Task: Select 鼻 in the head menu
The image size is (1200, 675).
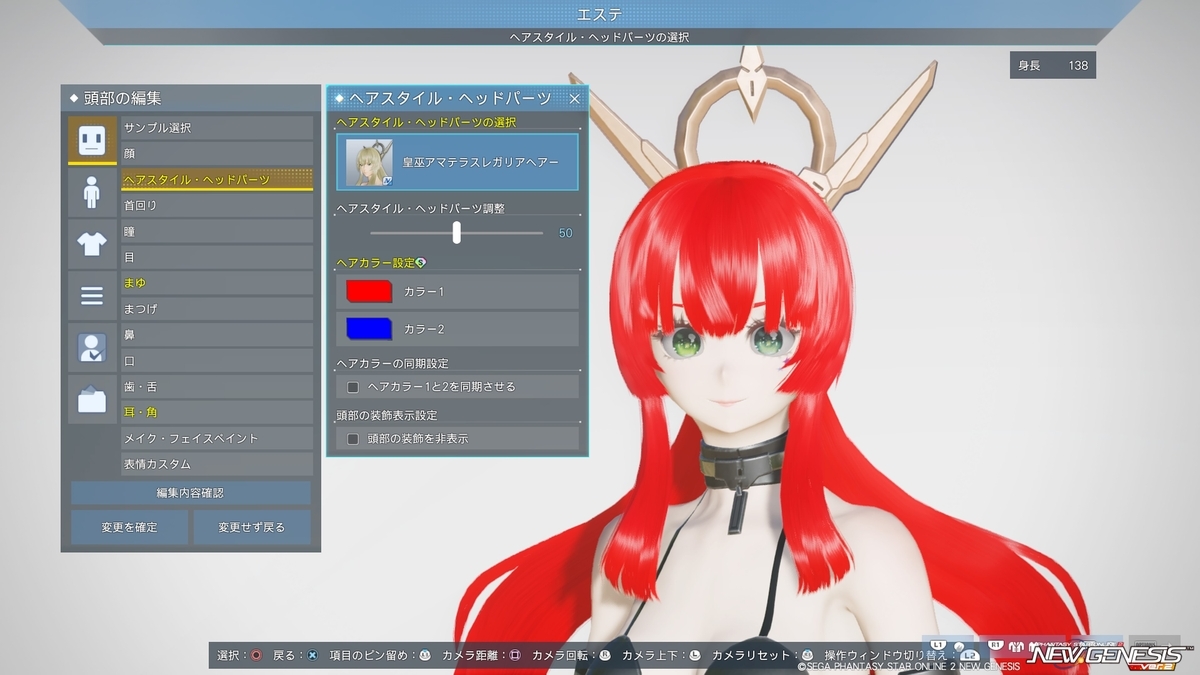Action: click(x=217, y=335)
